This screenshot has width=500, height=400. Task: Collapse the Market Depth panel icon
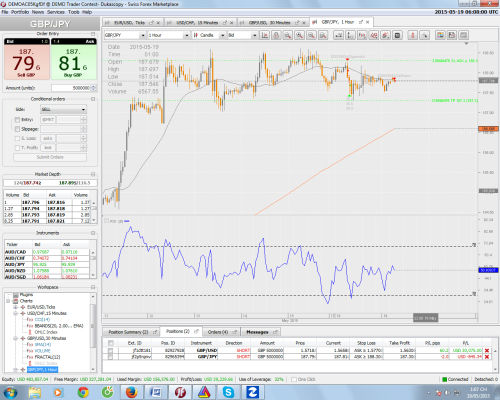[93, 174]
